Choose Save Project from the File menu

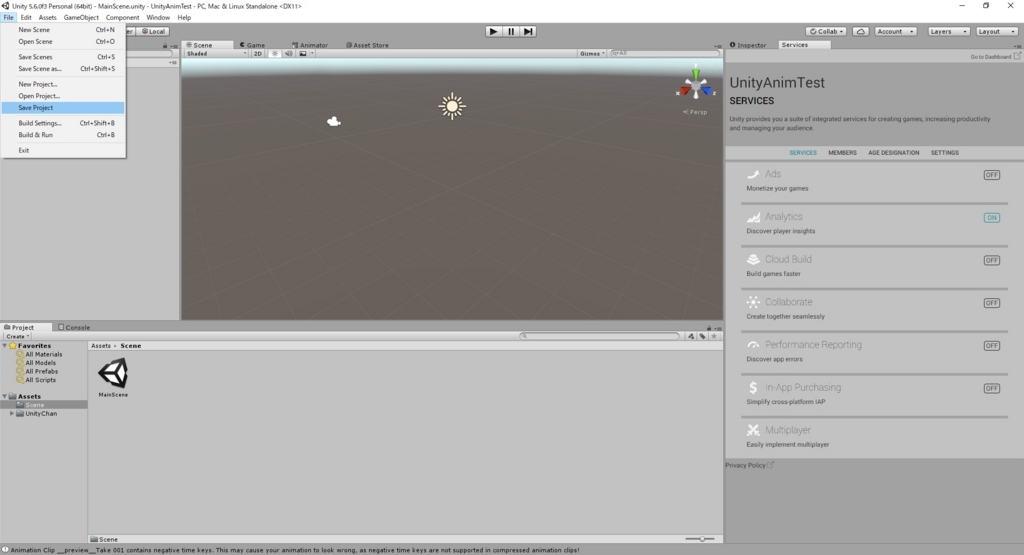pyautogui.click(x=63, y=108)
